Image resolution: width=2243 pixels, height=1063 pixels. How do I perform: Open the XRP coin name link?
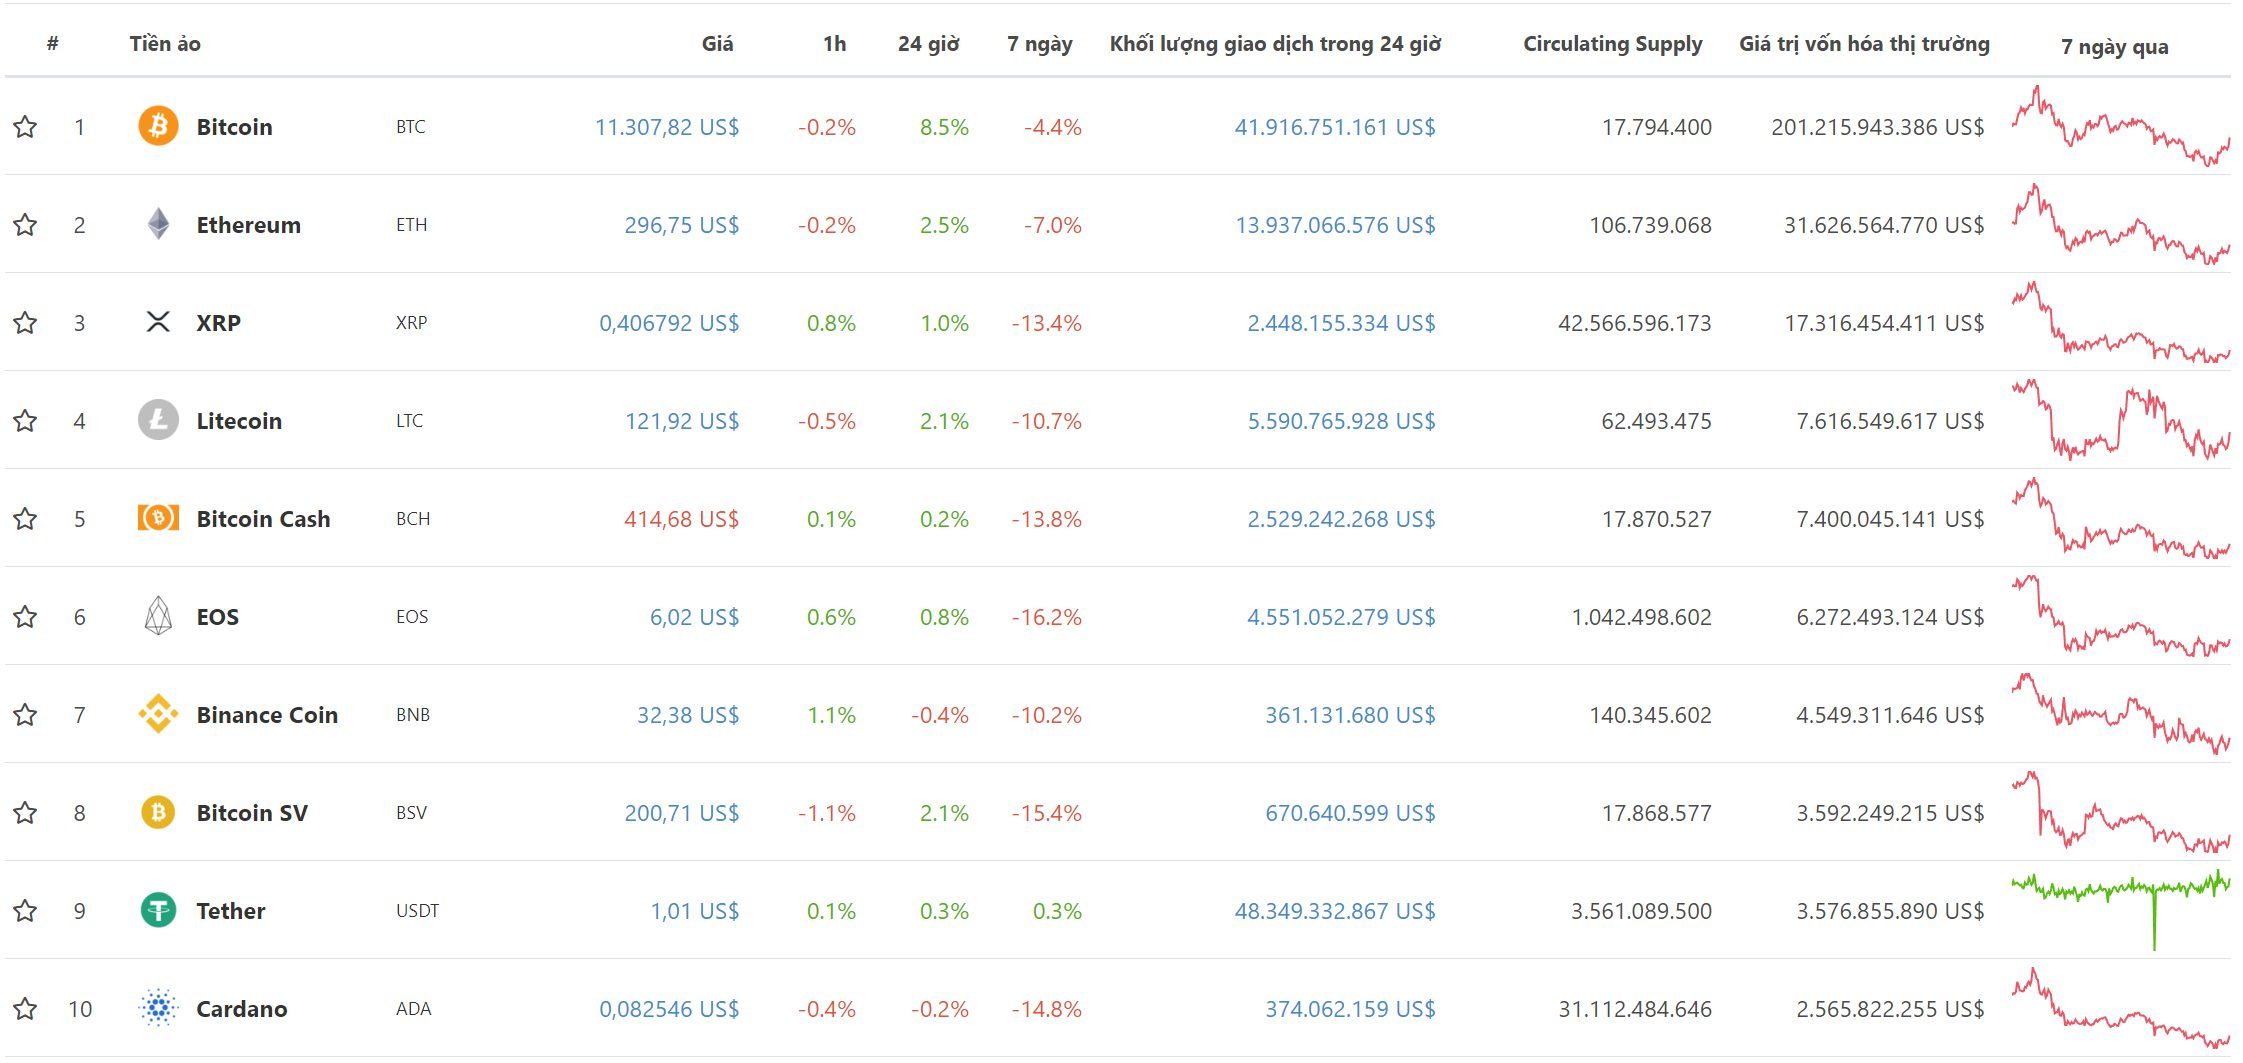pos(218,323)
